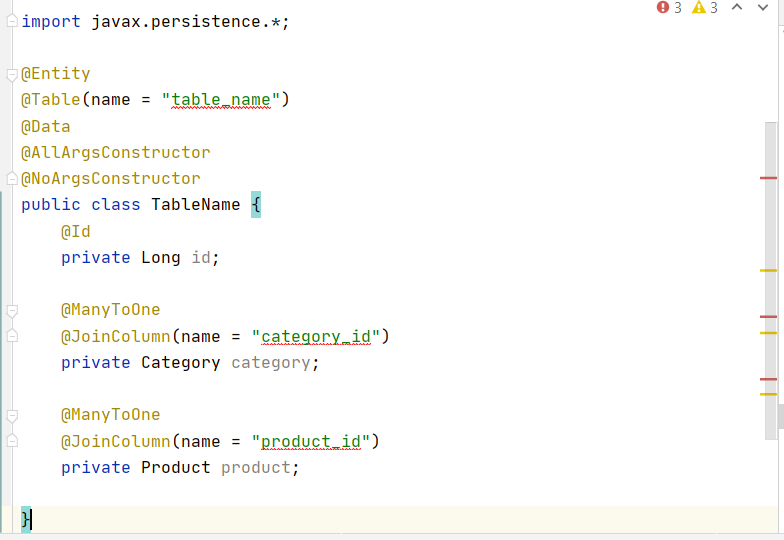
Task: Click the highlighted opening brace after TableName
Action: pos(256,204)
